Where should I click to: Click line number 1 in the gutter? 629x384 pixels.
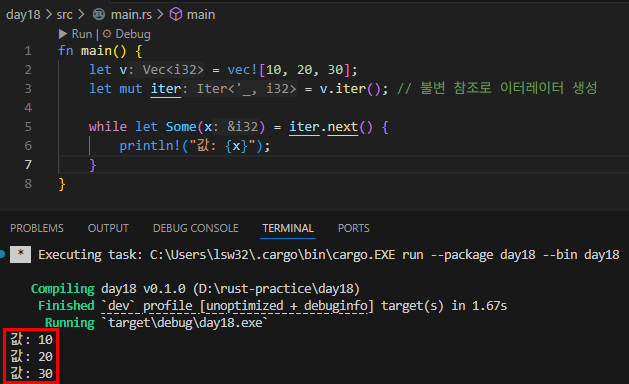pos(28,51)
